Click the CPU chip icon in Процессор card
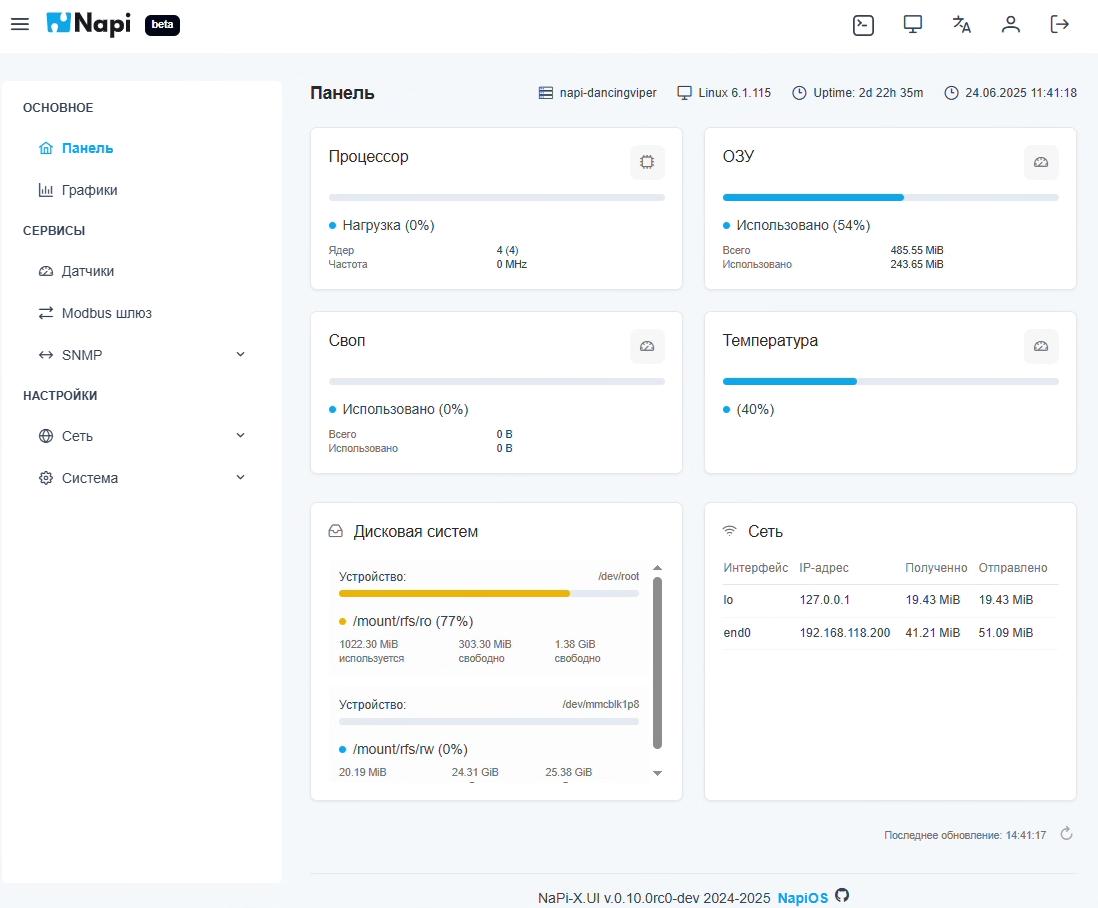1098x908 pixels. coord(647,162)
